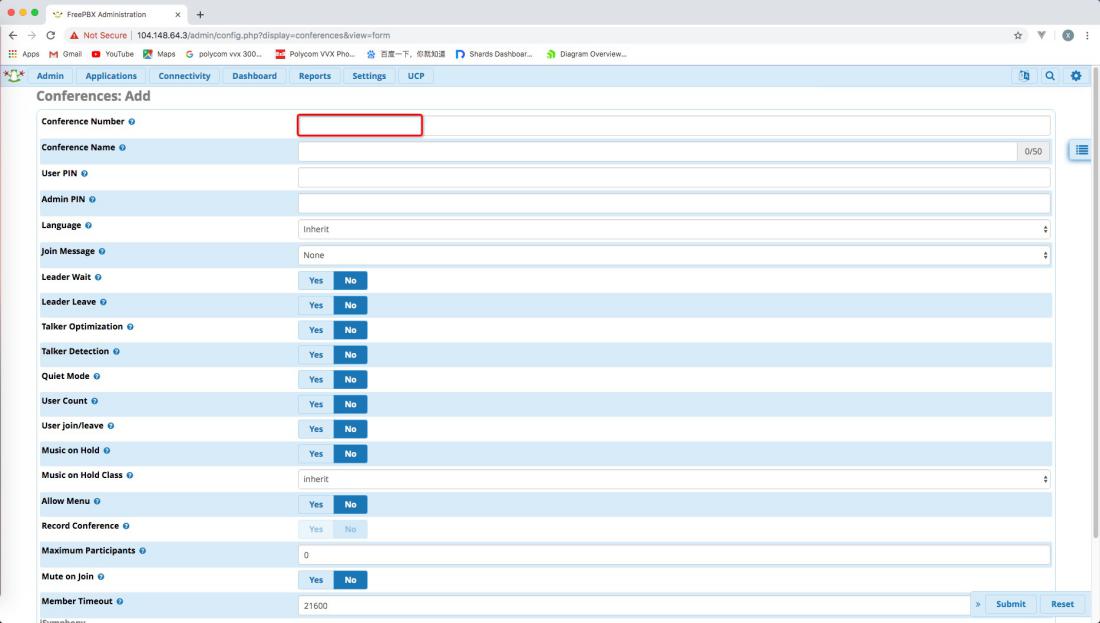Open the Music on Hold Class dropdown
This screenshot has width=1100, height=623.
(x=673, y=479)
